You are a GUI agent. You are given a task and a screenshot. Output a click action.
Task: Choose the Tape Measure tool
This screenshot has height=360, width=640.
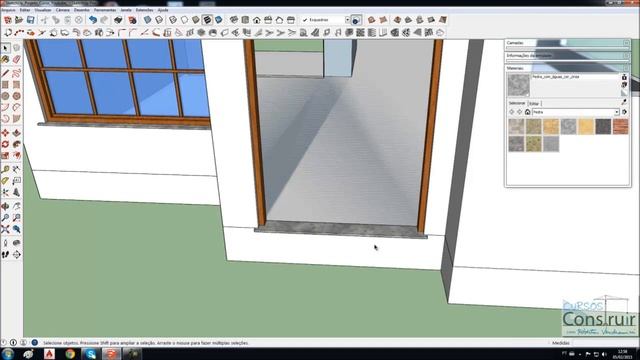tap(5, 169)
